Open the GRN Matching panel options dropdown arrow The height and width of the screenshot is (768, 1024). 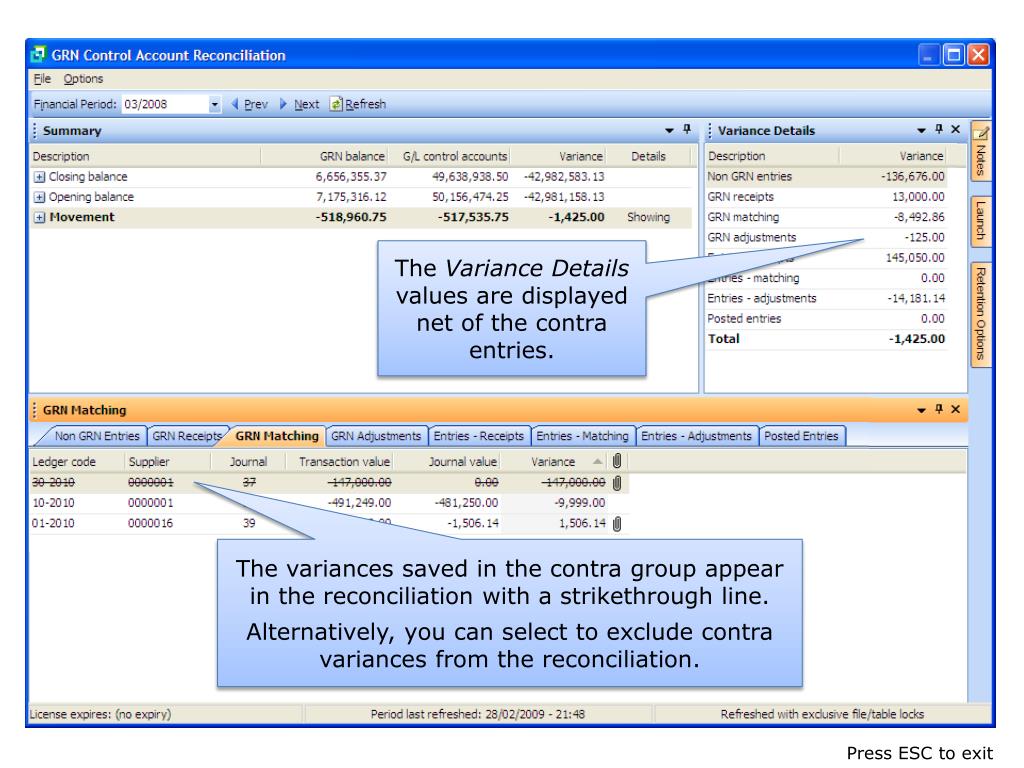(921, 410)
